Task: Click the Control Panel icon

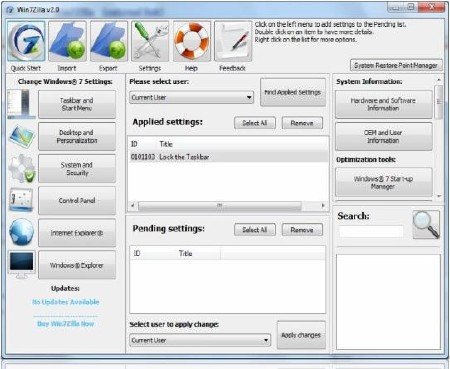Action: point(21,200)
